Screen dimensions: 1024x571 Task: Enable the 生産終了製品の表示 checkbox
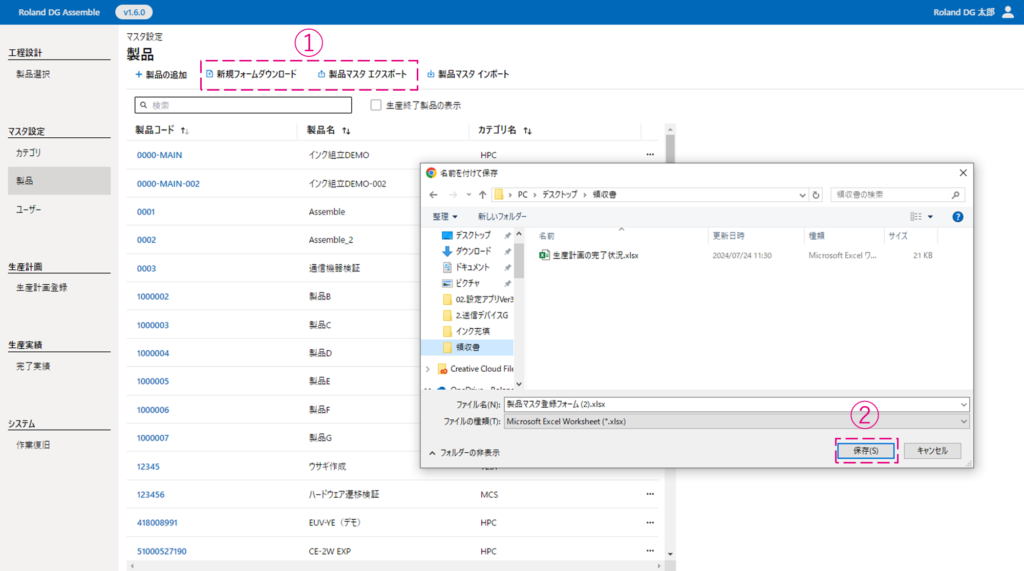click(376, 105)
